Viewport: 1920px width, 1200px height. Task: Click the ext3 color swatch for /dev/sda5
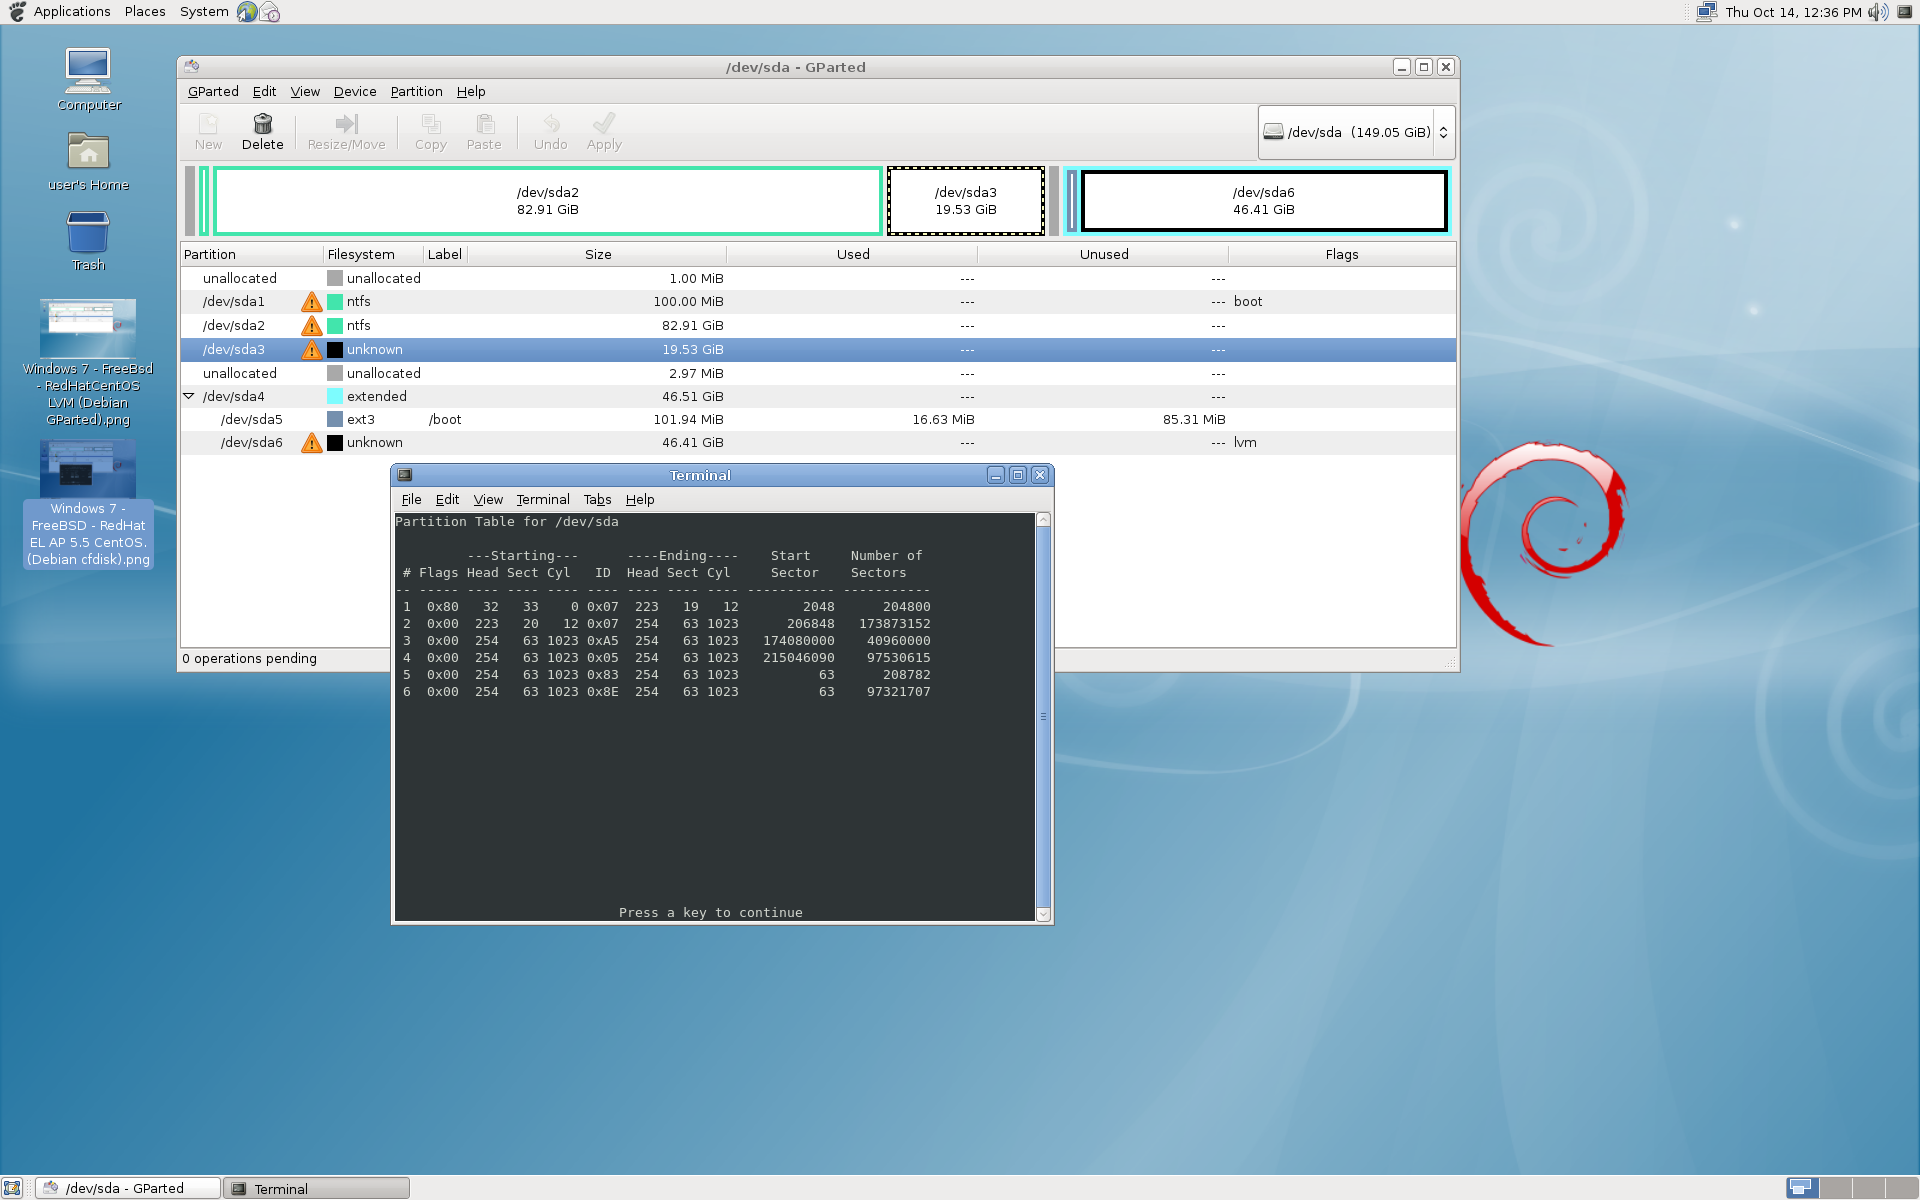pyautogui.click(x=335, y=420)
